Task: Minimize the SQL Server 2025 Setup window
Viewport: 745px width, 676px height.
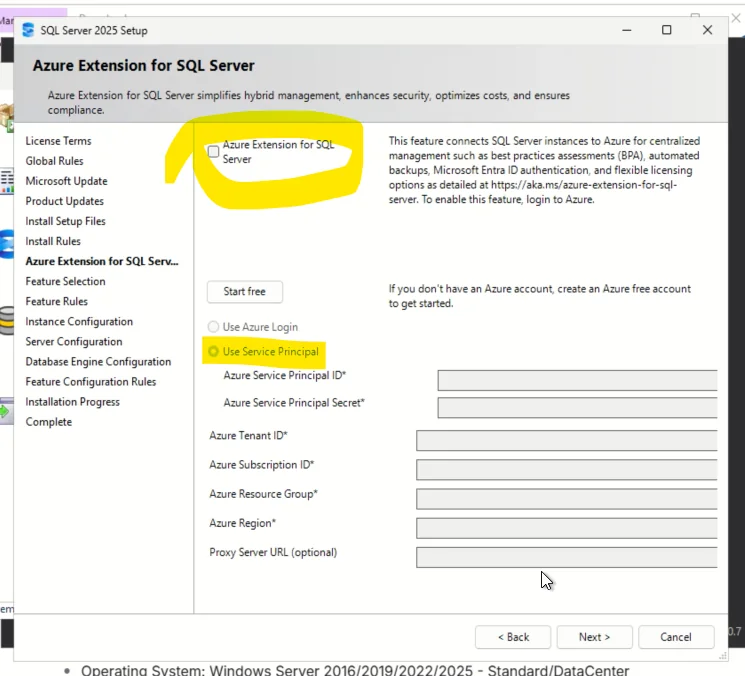Action: tap(627, 30)
